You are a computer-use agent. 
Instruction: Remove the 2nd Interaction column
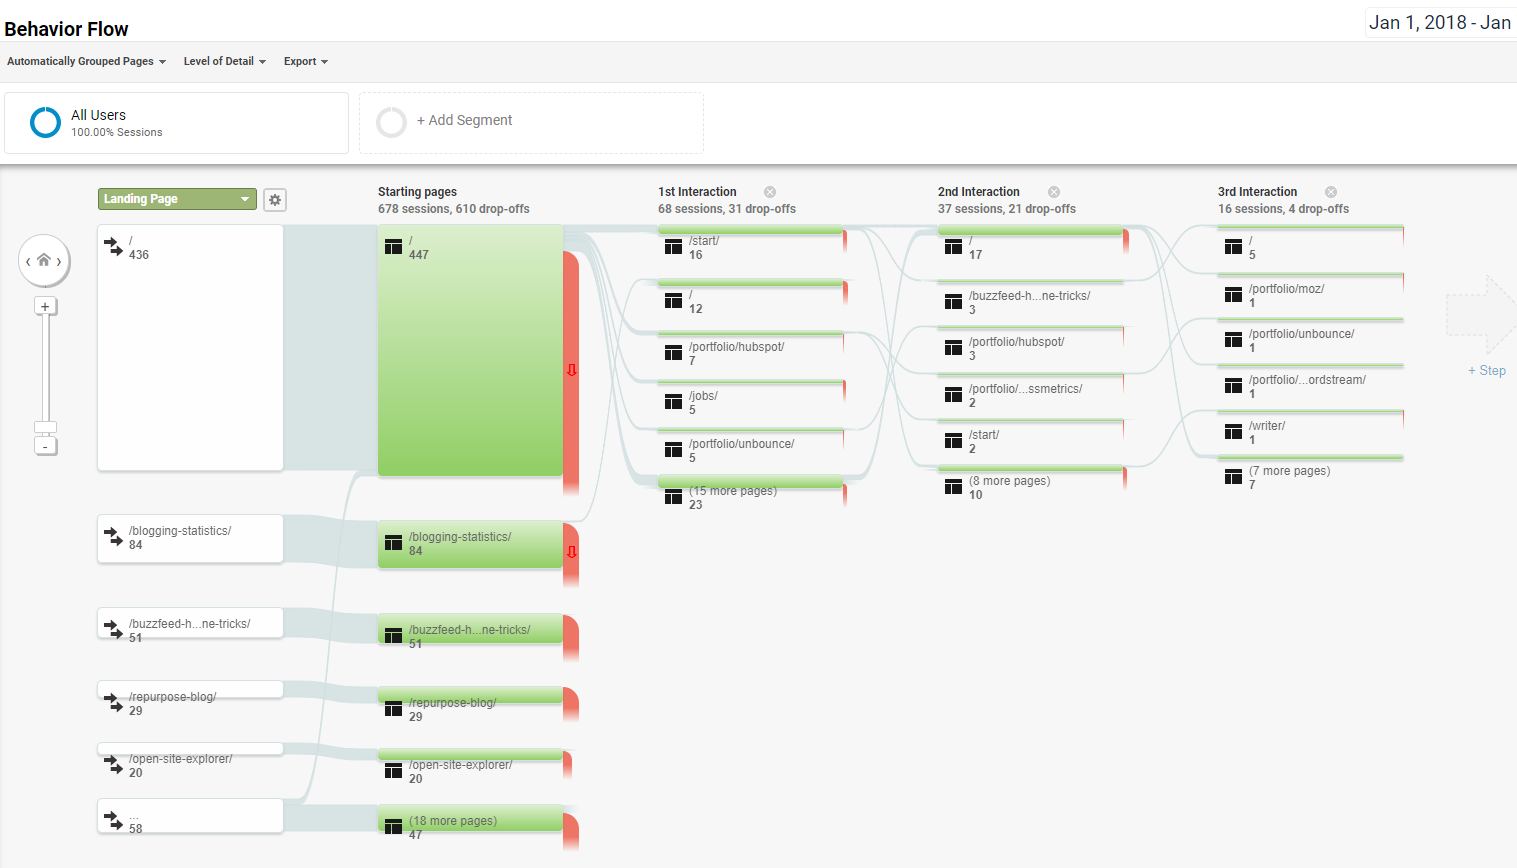coord(1054,192)
